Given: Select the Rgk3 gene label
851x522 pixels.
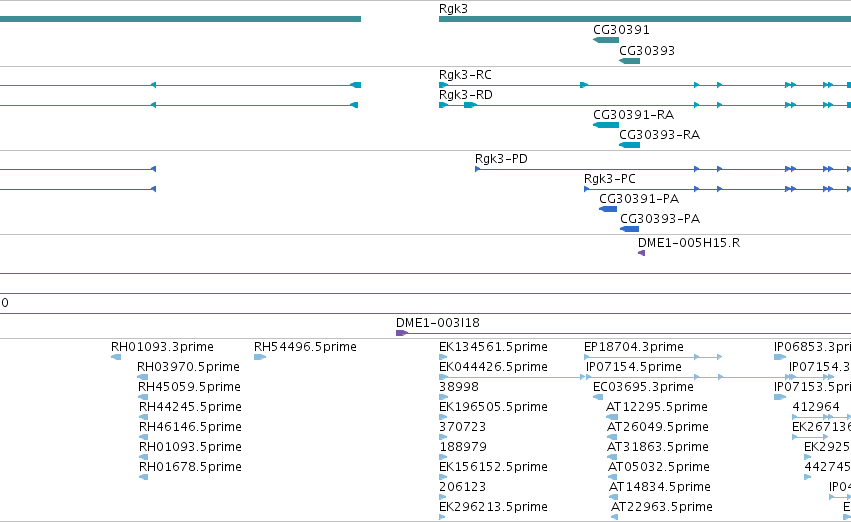Looking at the screenshot, I should click(x=453, y=9).
